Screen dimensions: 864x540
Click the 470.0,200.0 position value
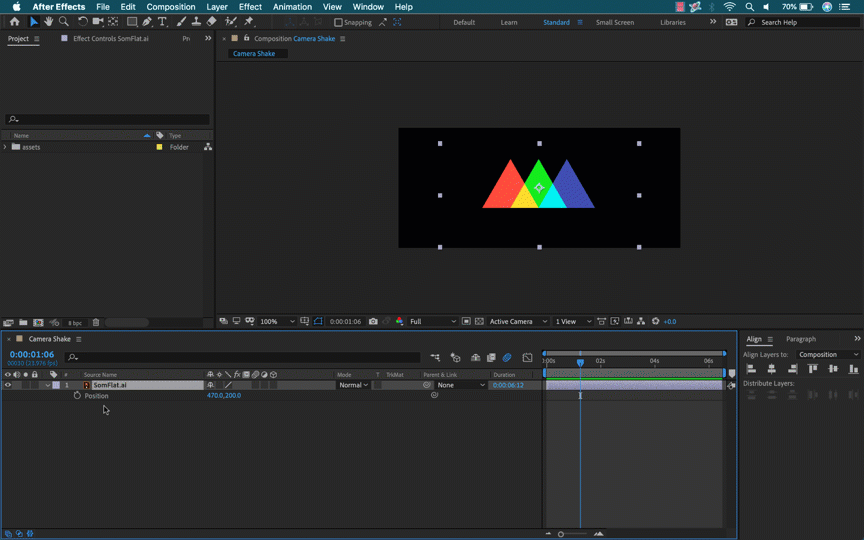[x=224, y=396]
